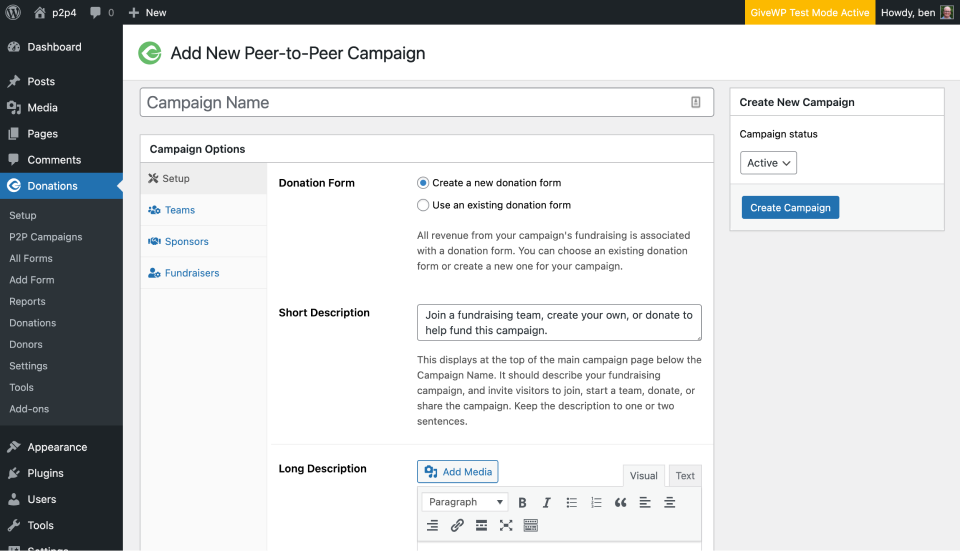Go to P2P Campaigns submenu
The width and height of the screenshot is (960, 551).
pyautogui.click(x=45, y=237)
